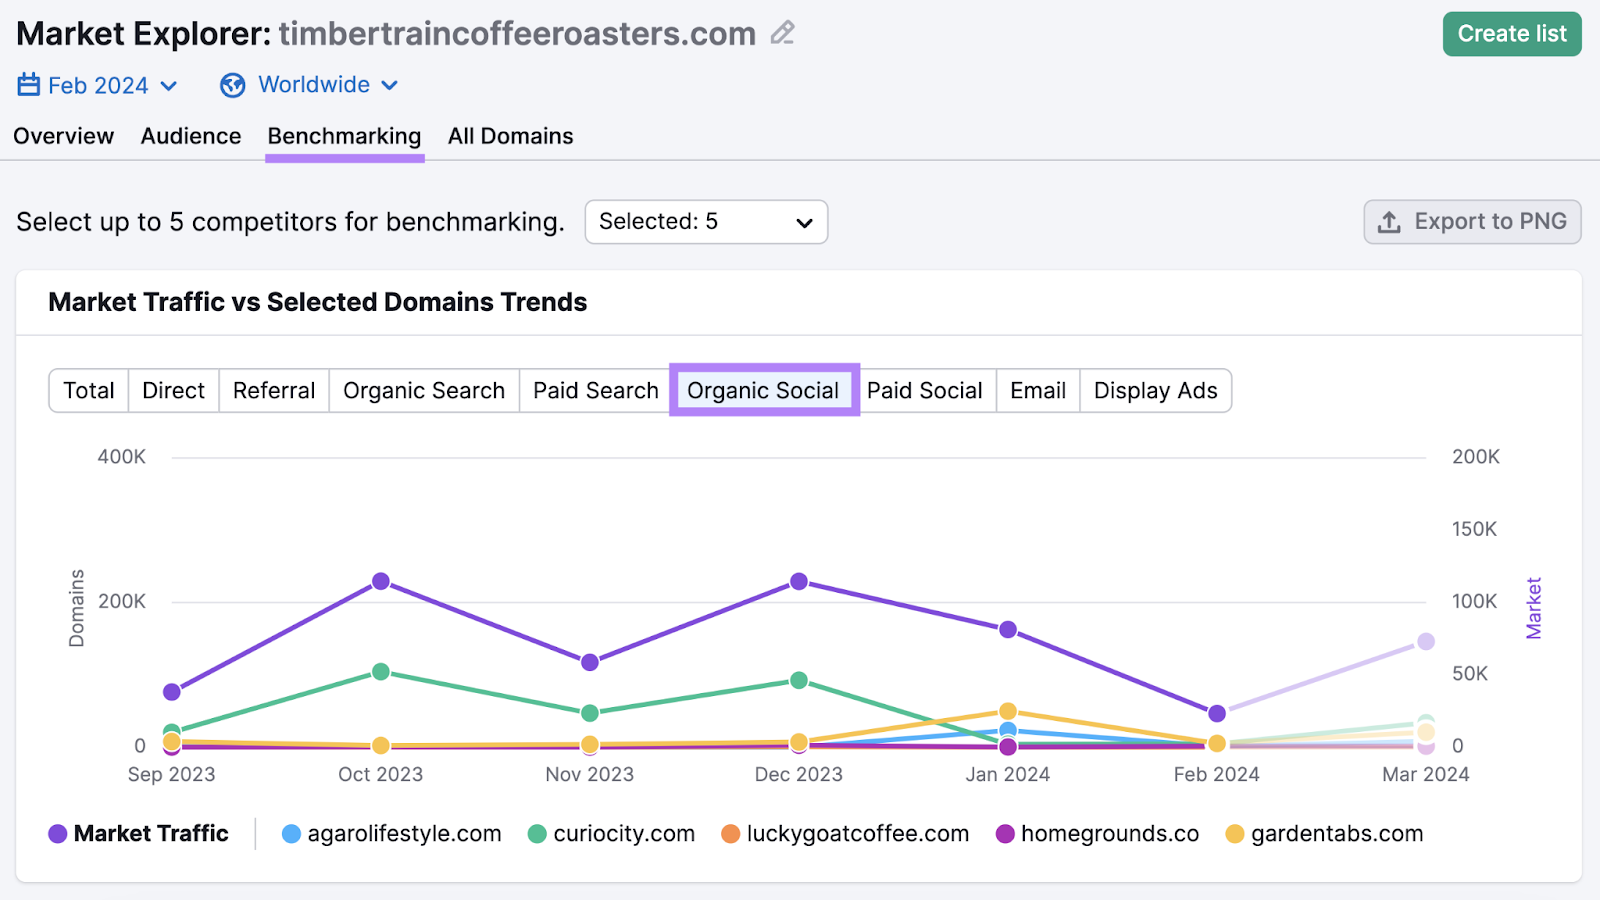Click the yellow gardentabs.com legend dot
The width and height of the screenshot is (1600, 900).
coord(1237,833)
